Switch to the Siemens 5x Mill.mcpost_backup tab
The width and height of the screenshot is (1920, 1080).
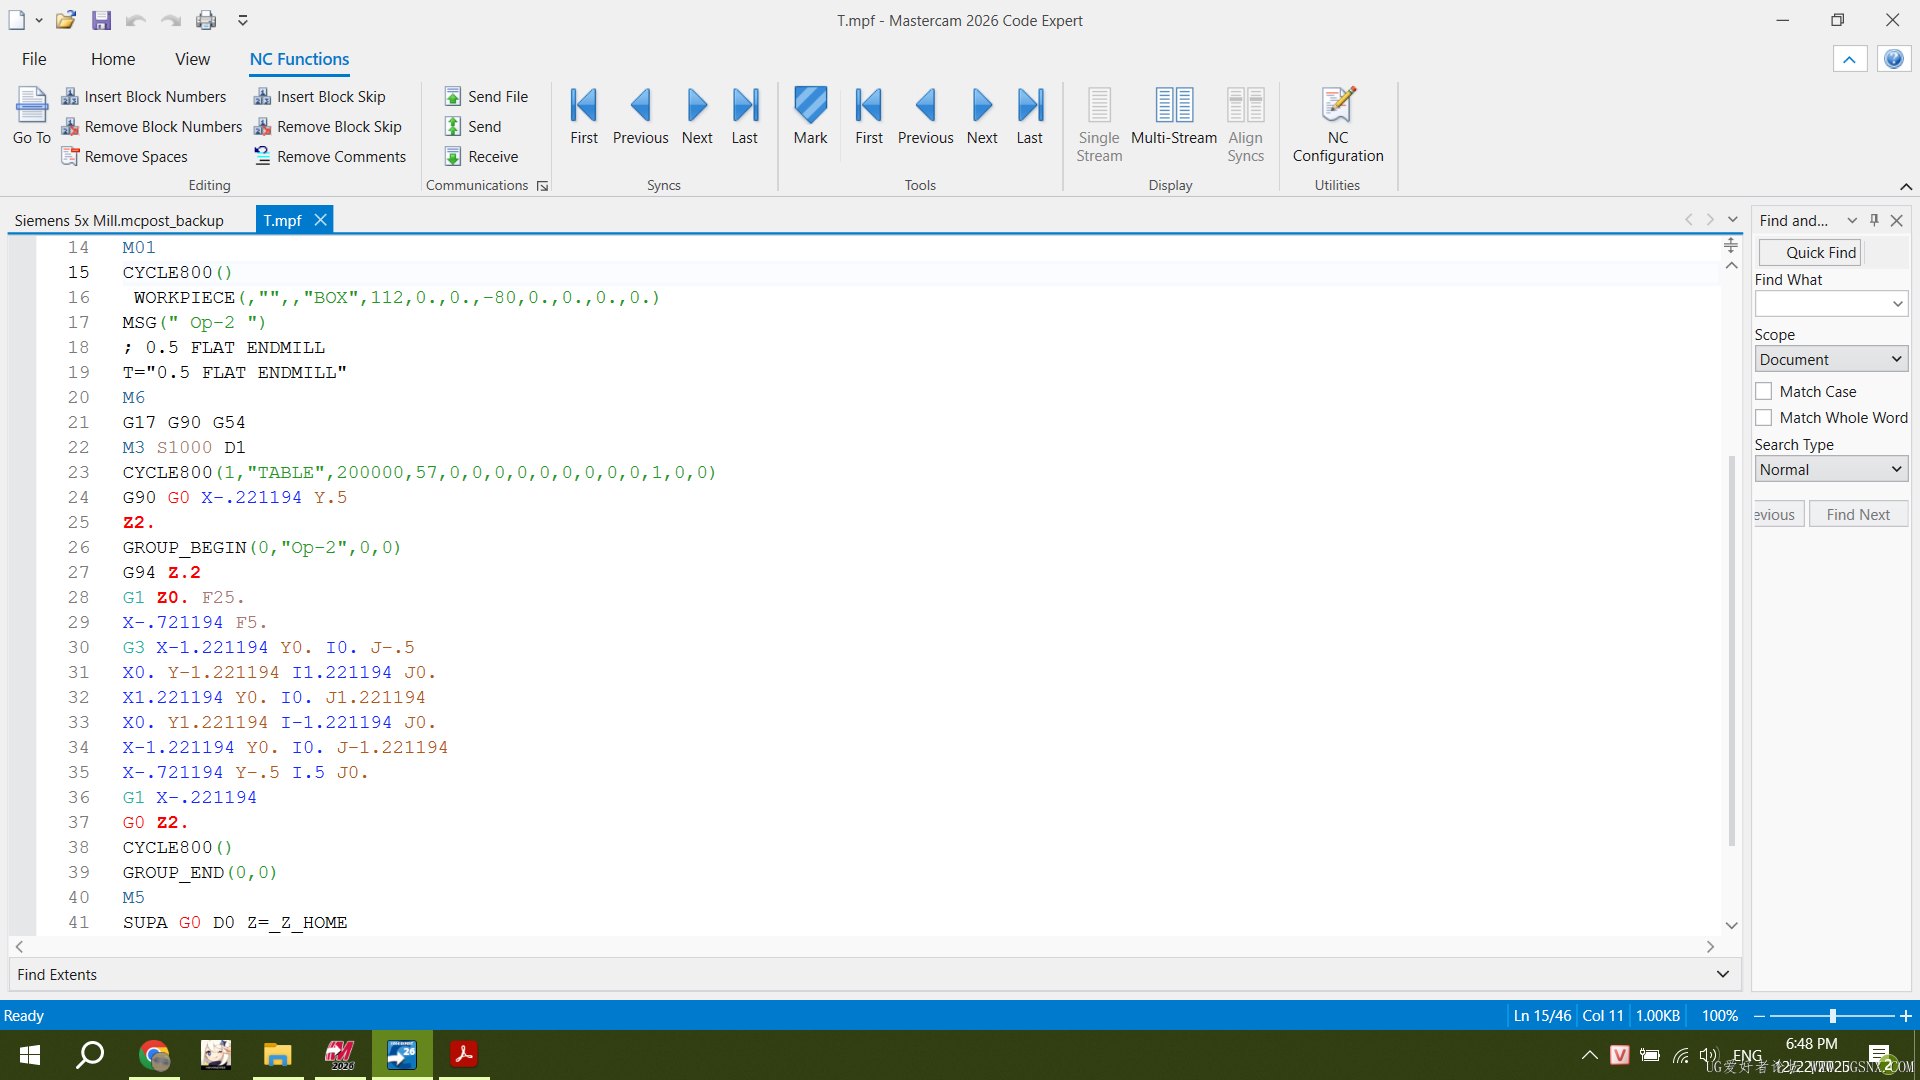pyautogui.click(x=119, y=220)
